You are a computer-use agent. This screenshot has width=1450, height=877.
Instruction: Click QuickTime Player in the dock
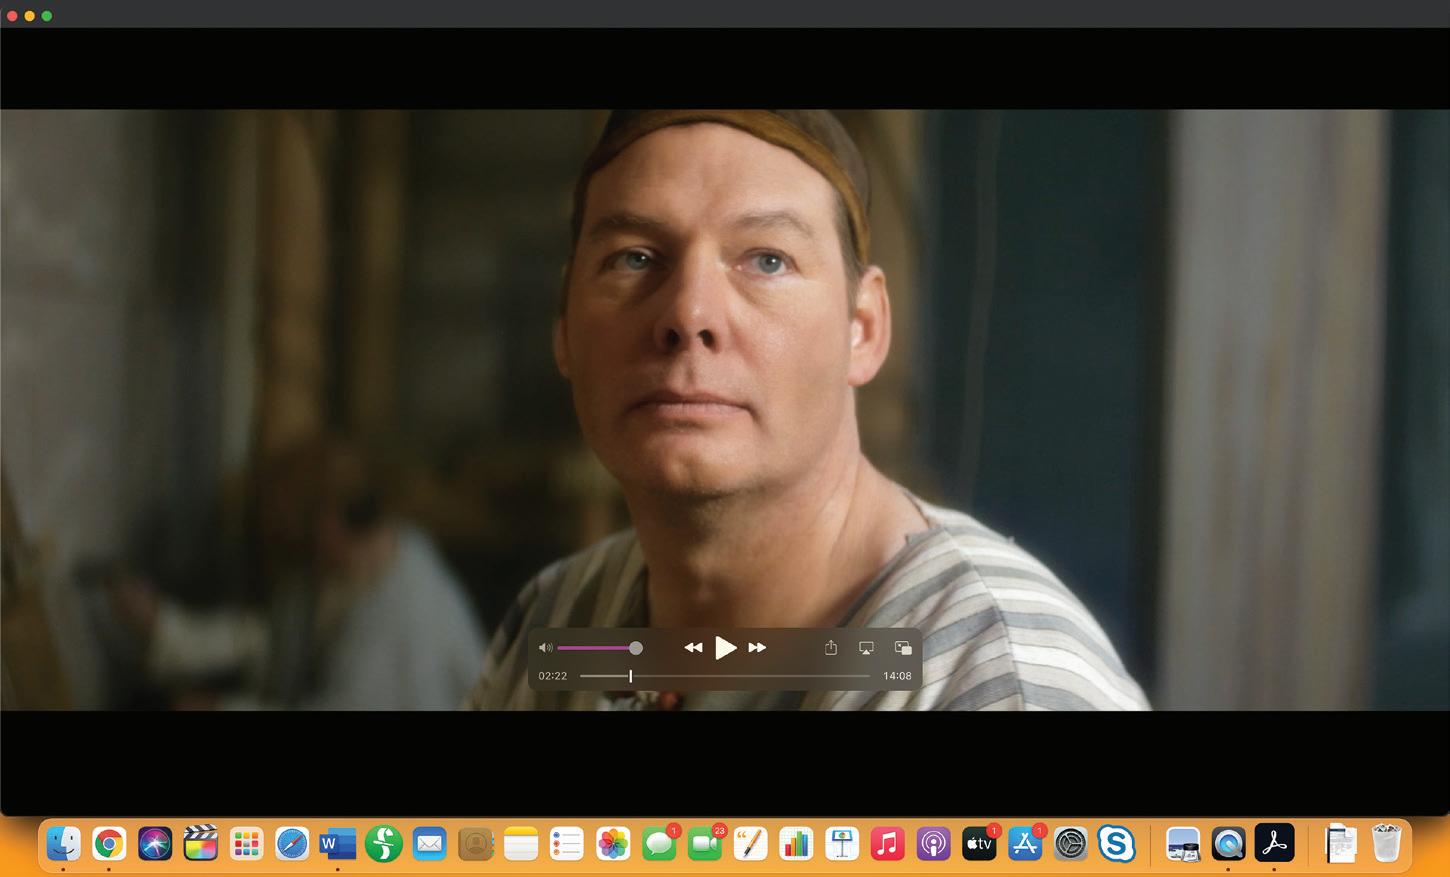pyautogui.click(x=1229, y=845)
